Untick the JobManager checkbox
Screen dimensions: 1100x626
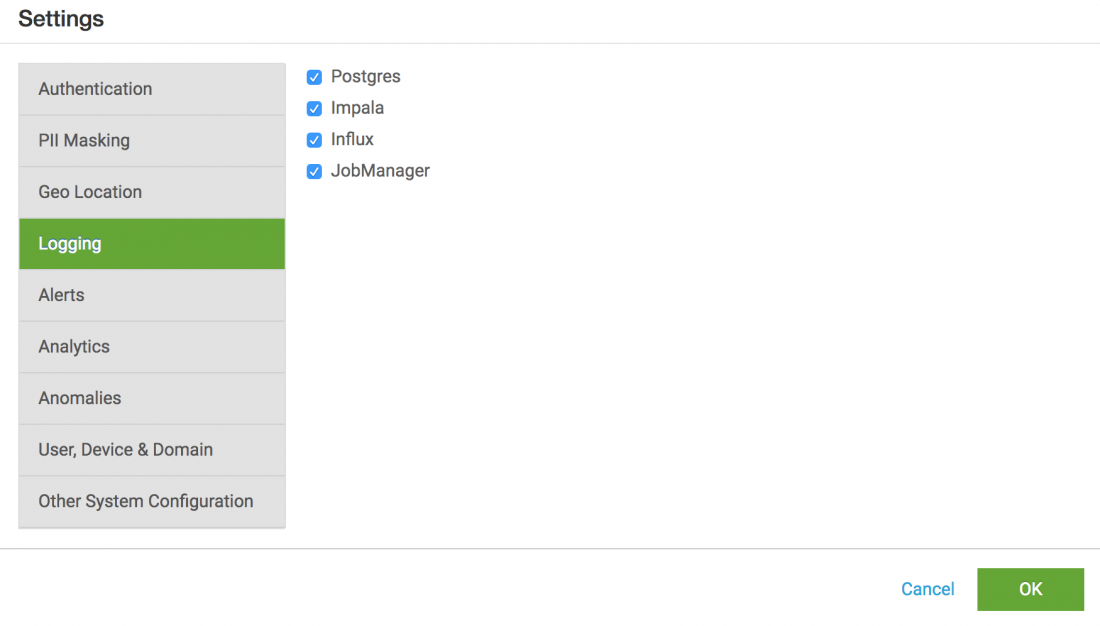314,172
